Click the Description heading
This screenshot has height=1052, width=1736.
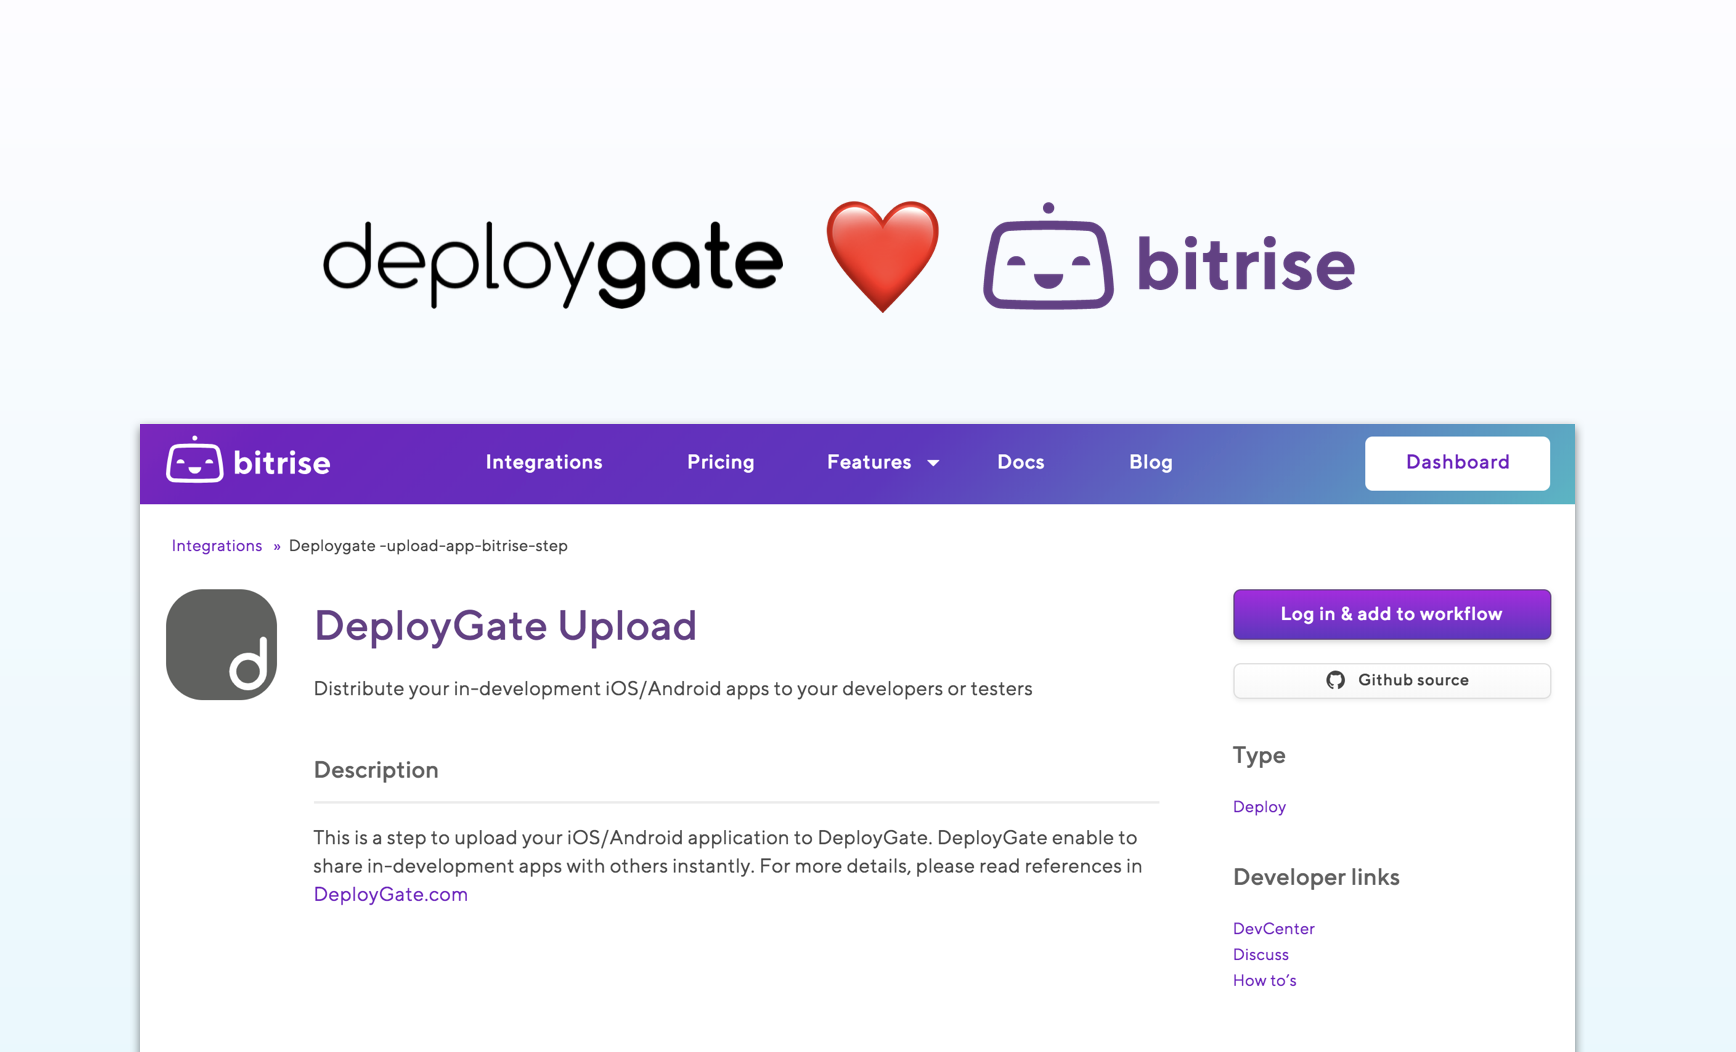click(x=376, y=770)
